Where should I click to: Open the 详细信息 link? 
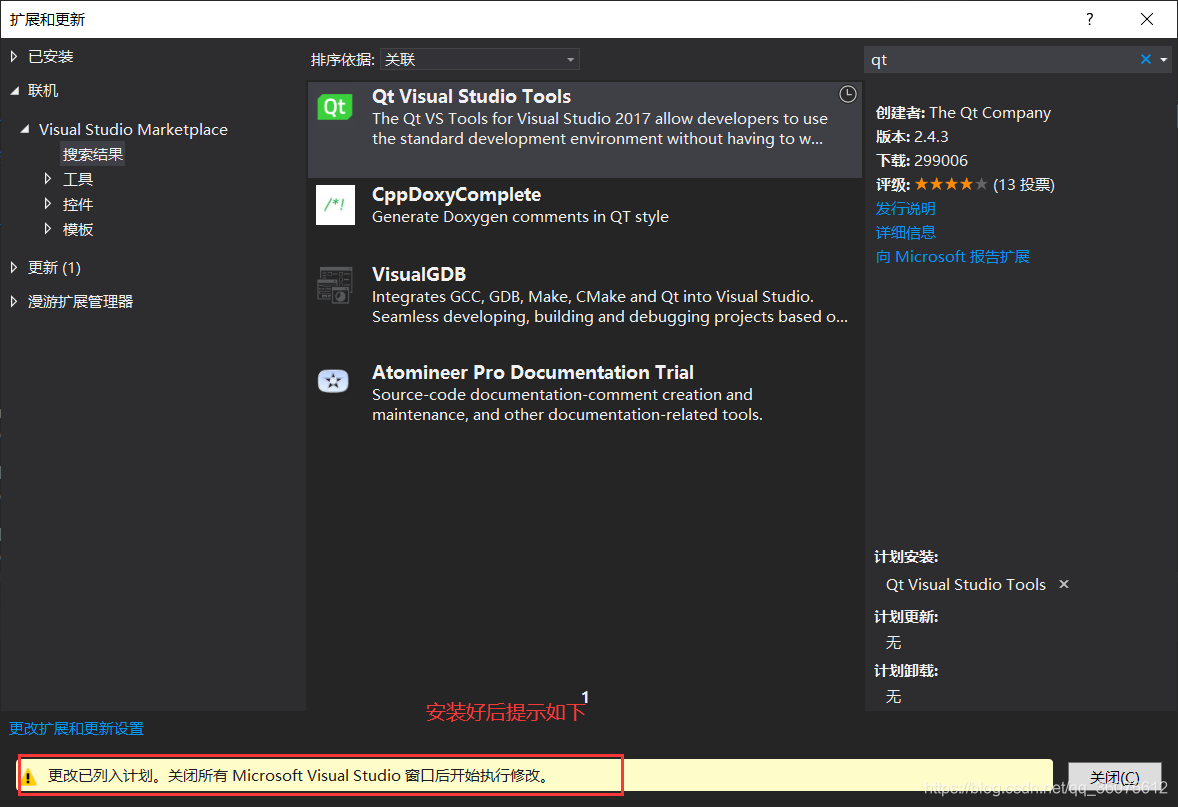click(905, 232)
